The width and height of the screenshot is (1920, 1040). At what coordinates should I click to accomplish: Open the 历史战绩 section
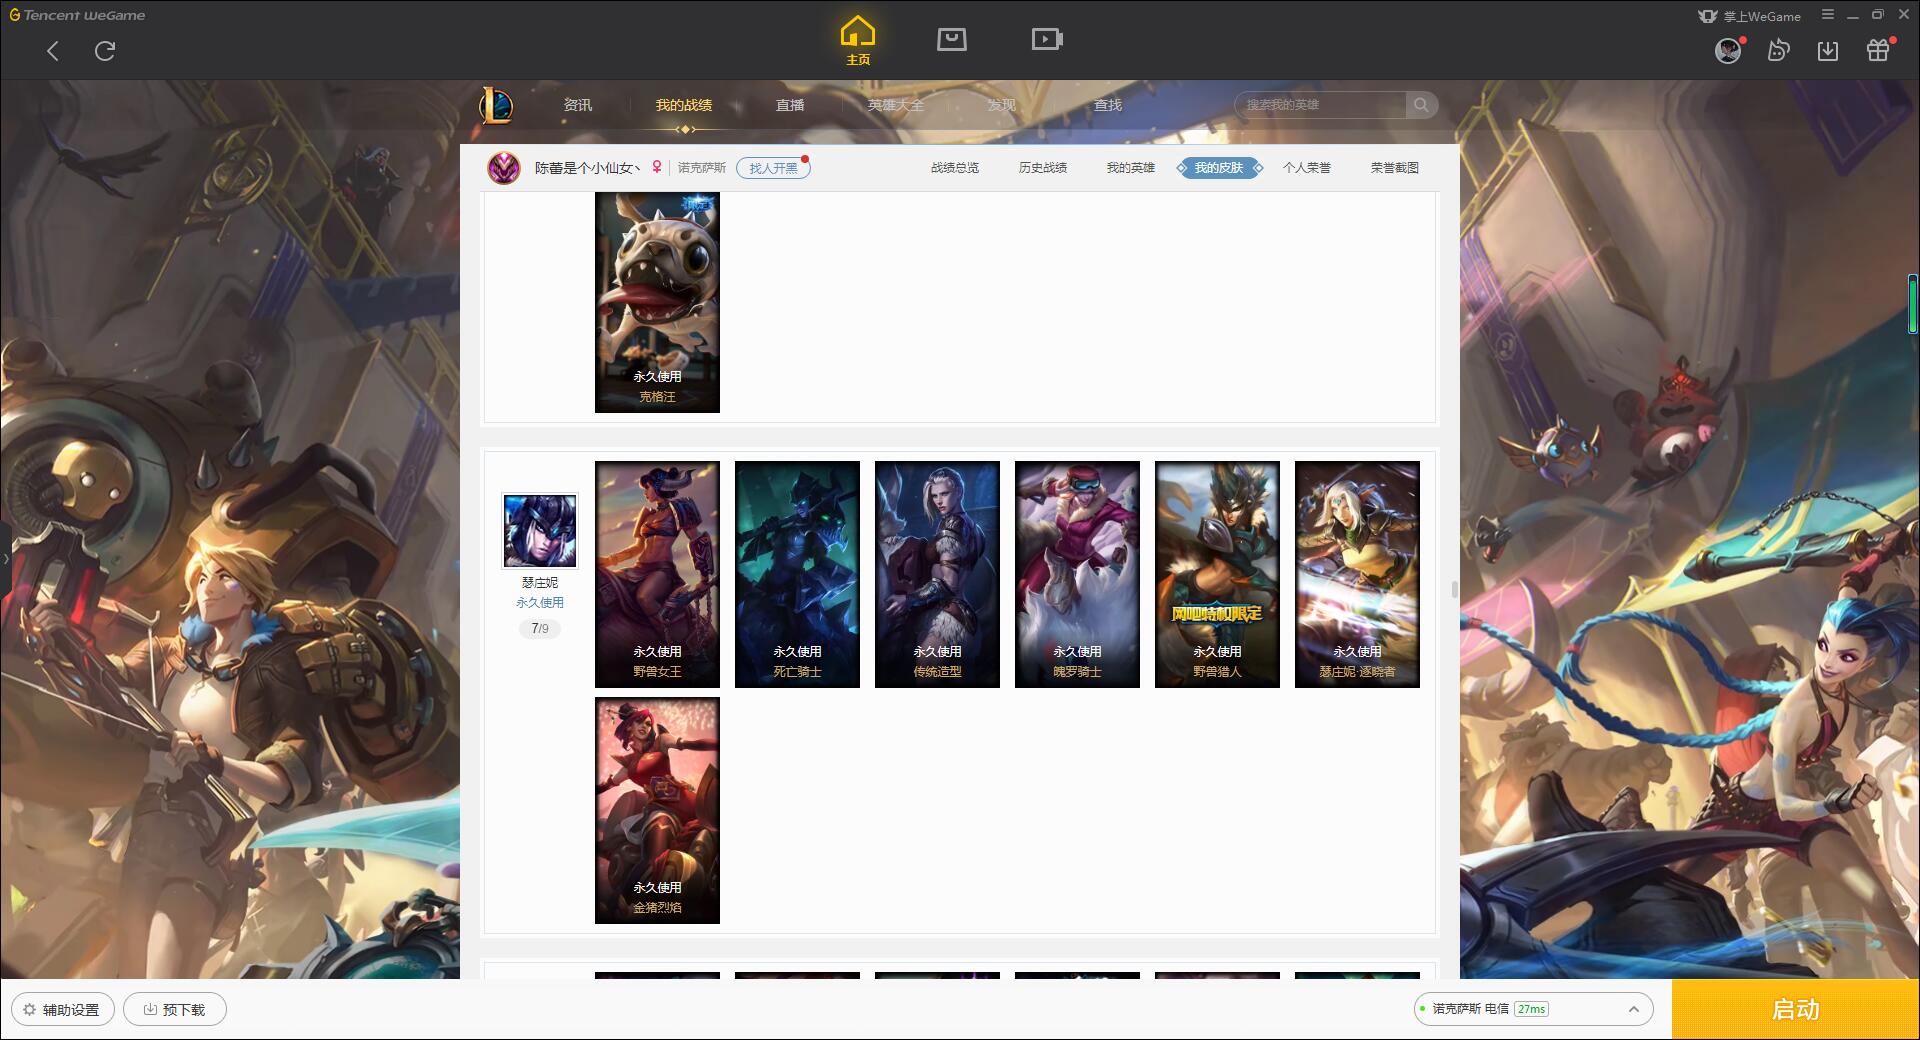1043,168
